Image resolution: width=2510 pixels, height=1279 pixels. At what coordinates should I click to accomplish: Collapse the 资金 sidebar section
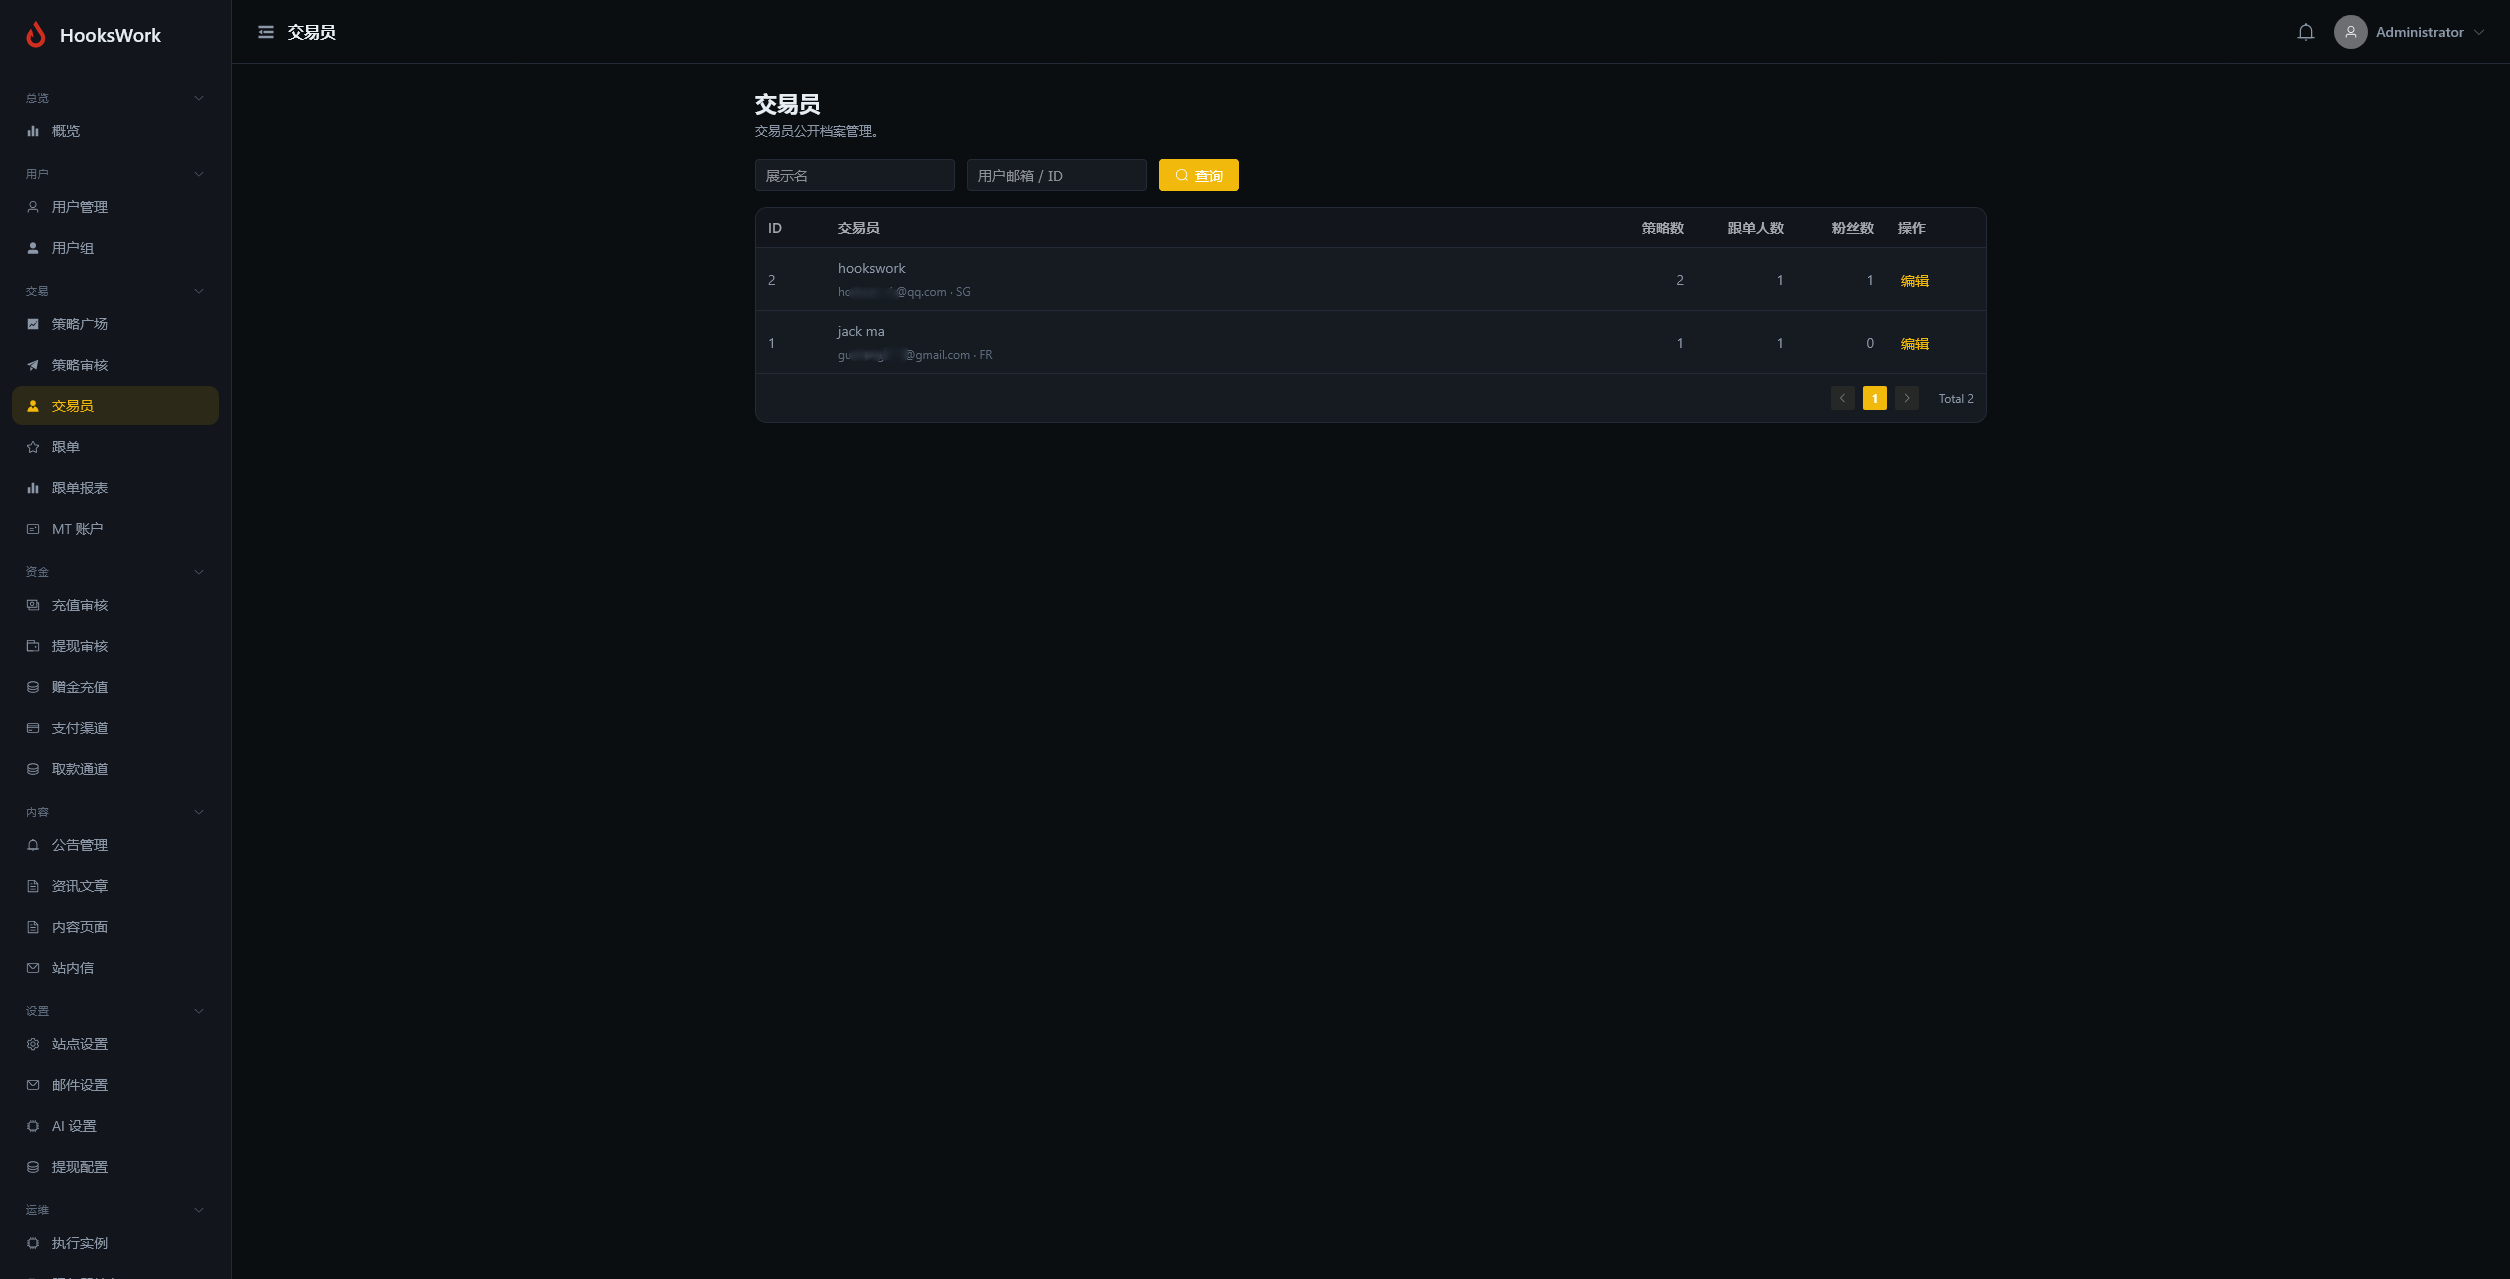point(199,572)
